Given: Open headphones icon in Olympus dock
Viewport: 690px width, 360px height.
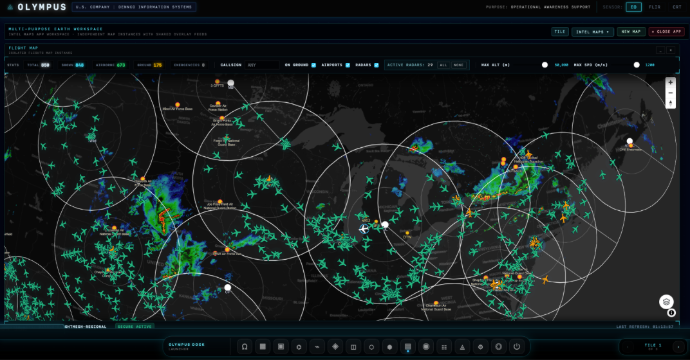Looking at the screenshot, I should pos(245,347).
